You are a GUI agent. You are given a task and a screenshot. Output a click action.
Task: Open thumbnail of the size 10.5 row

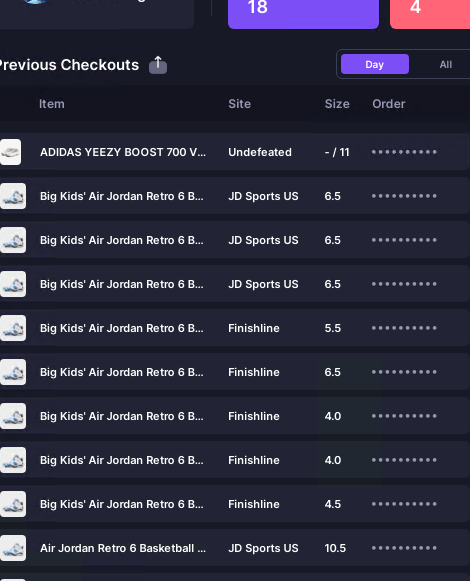coord(13,548)
